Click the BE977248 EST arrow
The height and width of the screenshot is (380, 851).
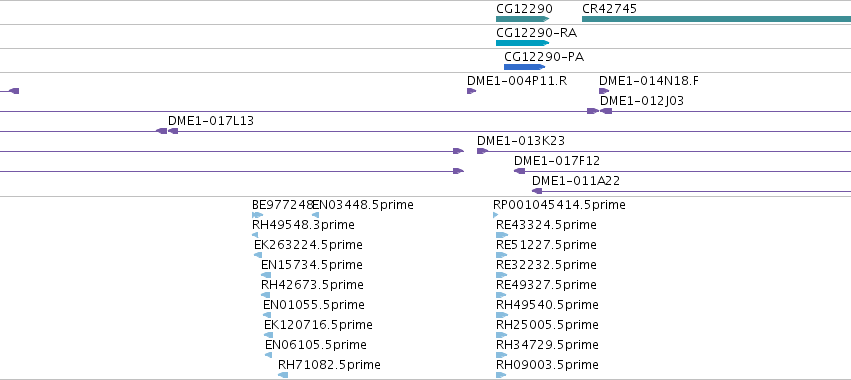(x=257, y=215)
